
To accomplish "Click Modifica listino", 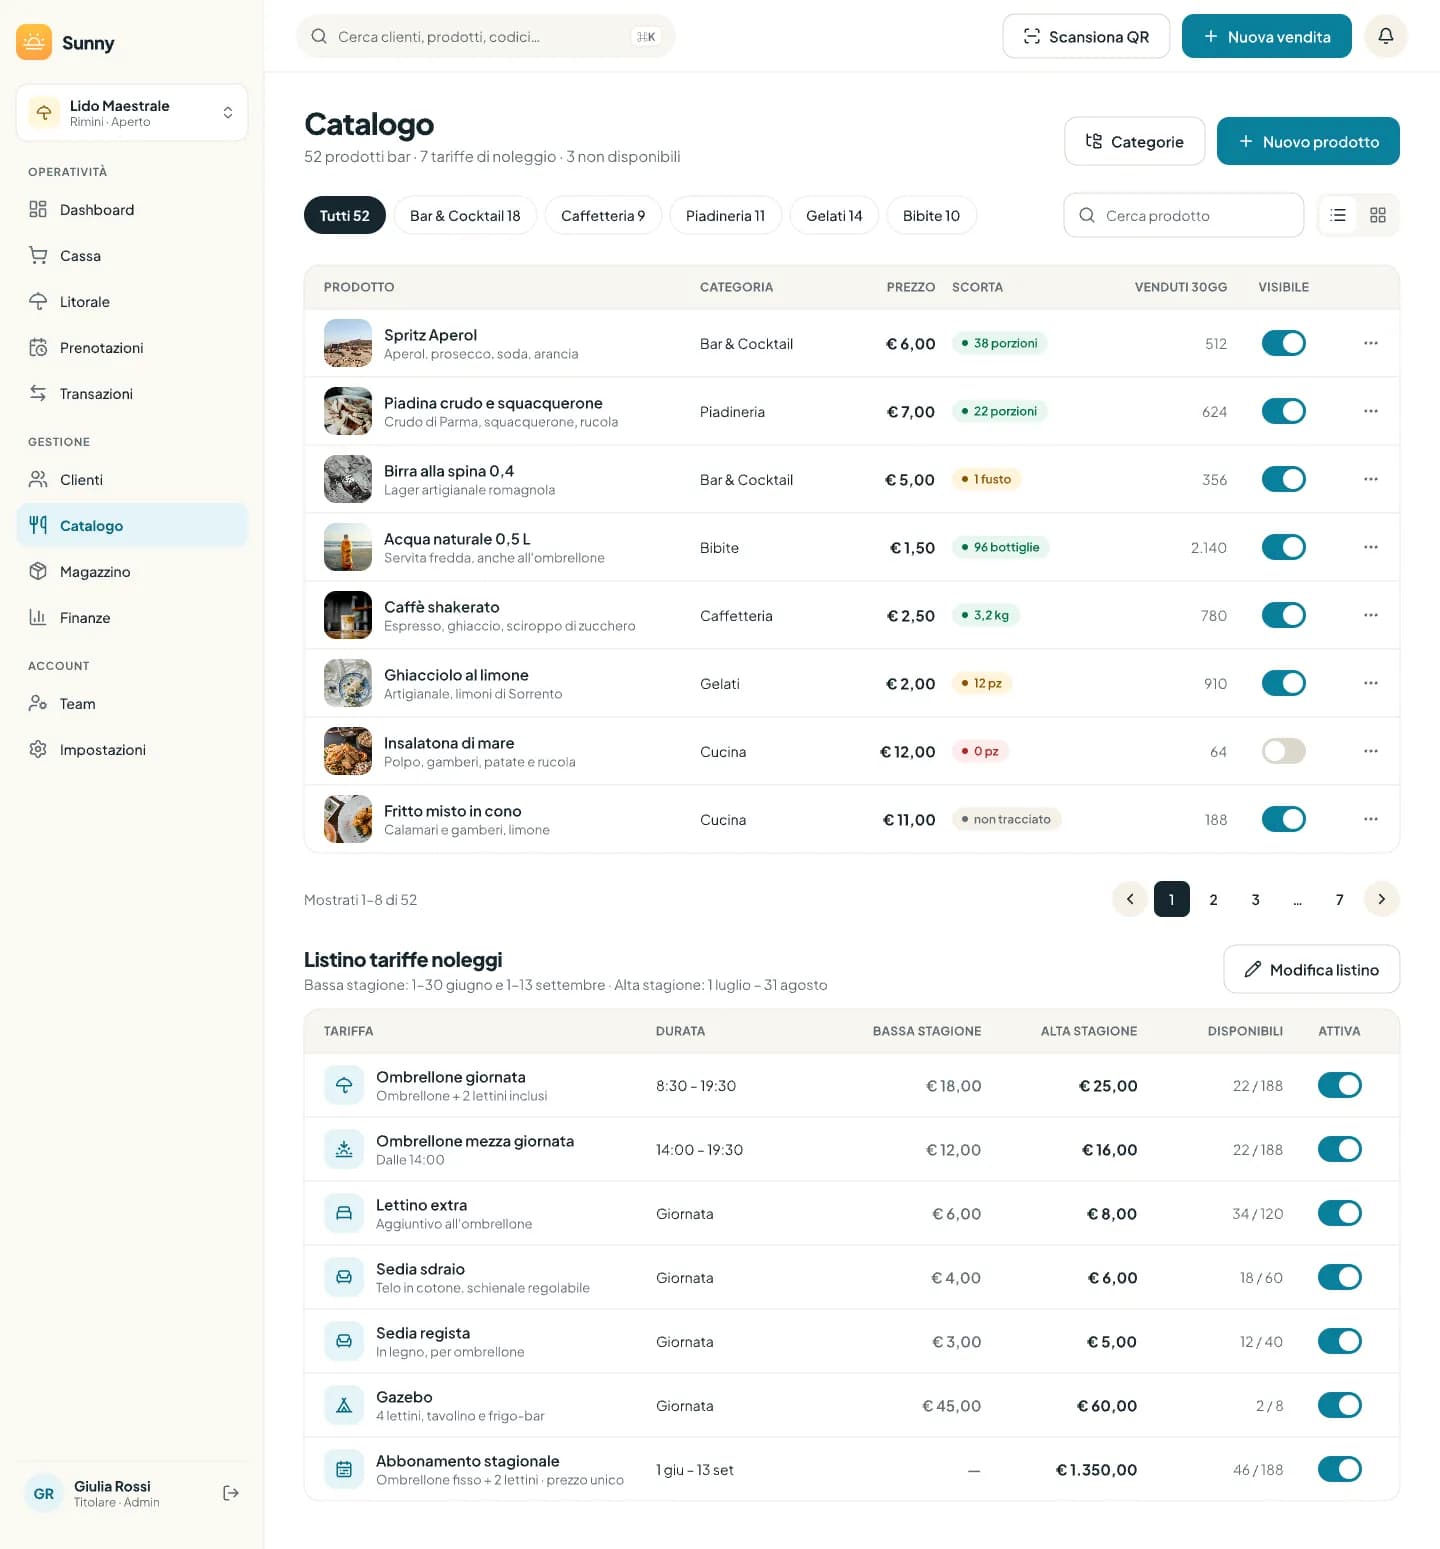I will tap(1311, 969).
